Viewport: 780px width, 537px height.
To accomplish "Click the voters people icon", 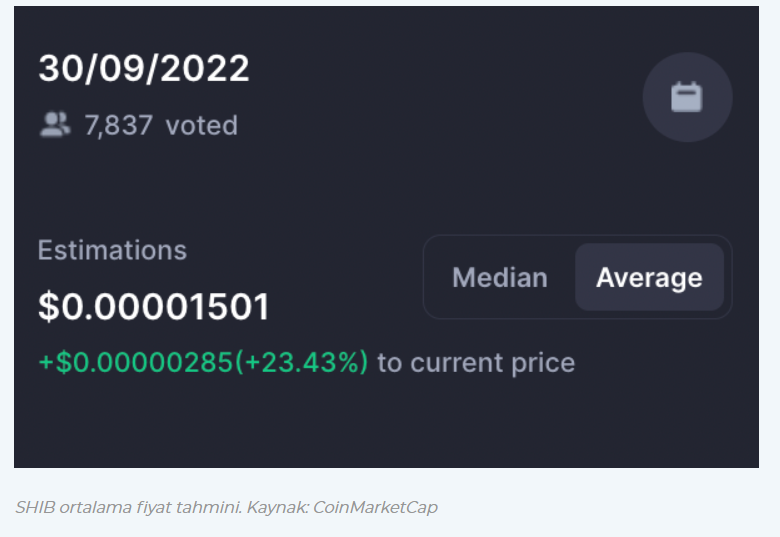I will pyautogui.click(x=55, y=124).
